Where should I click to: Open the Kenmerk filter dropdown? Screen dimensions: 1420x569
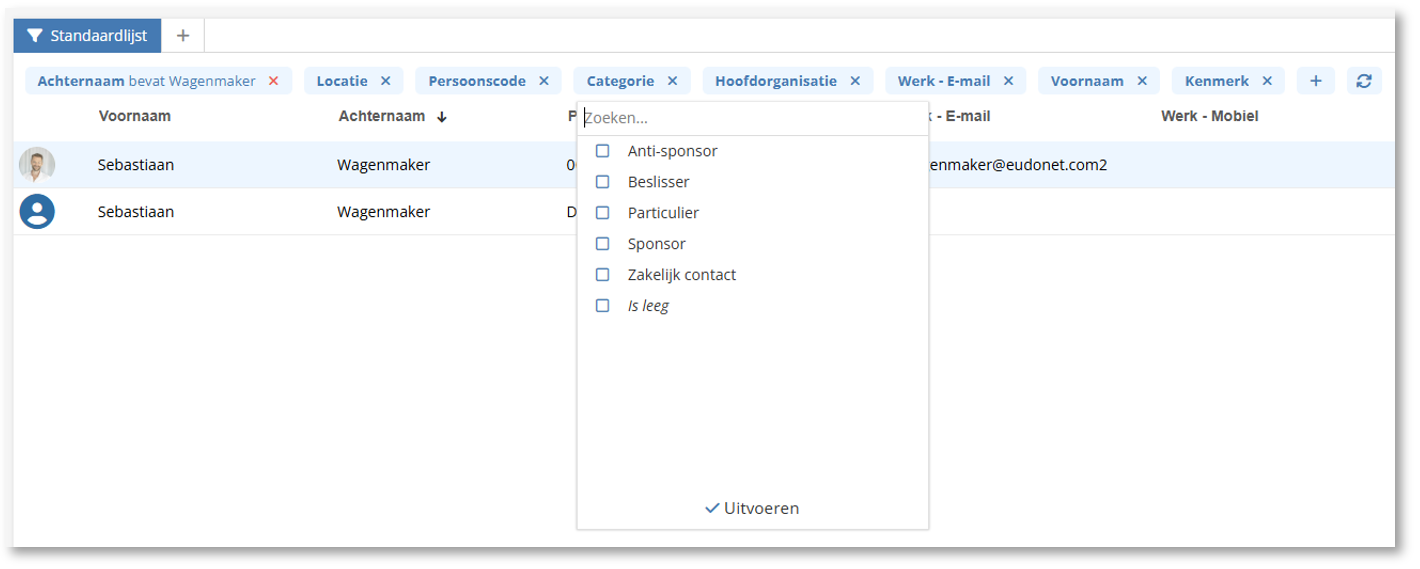[1216, 81]
